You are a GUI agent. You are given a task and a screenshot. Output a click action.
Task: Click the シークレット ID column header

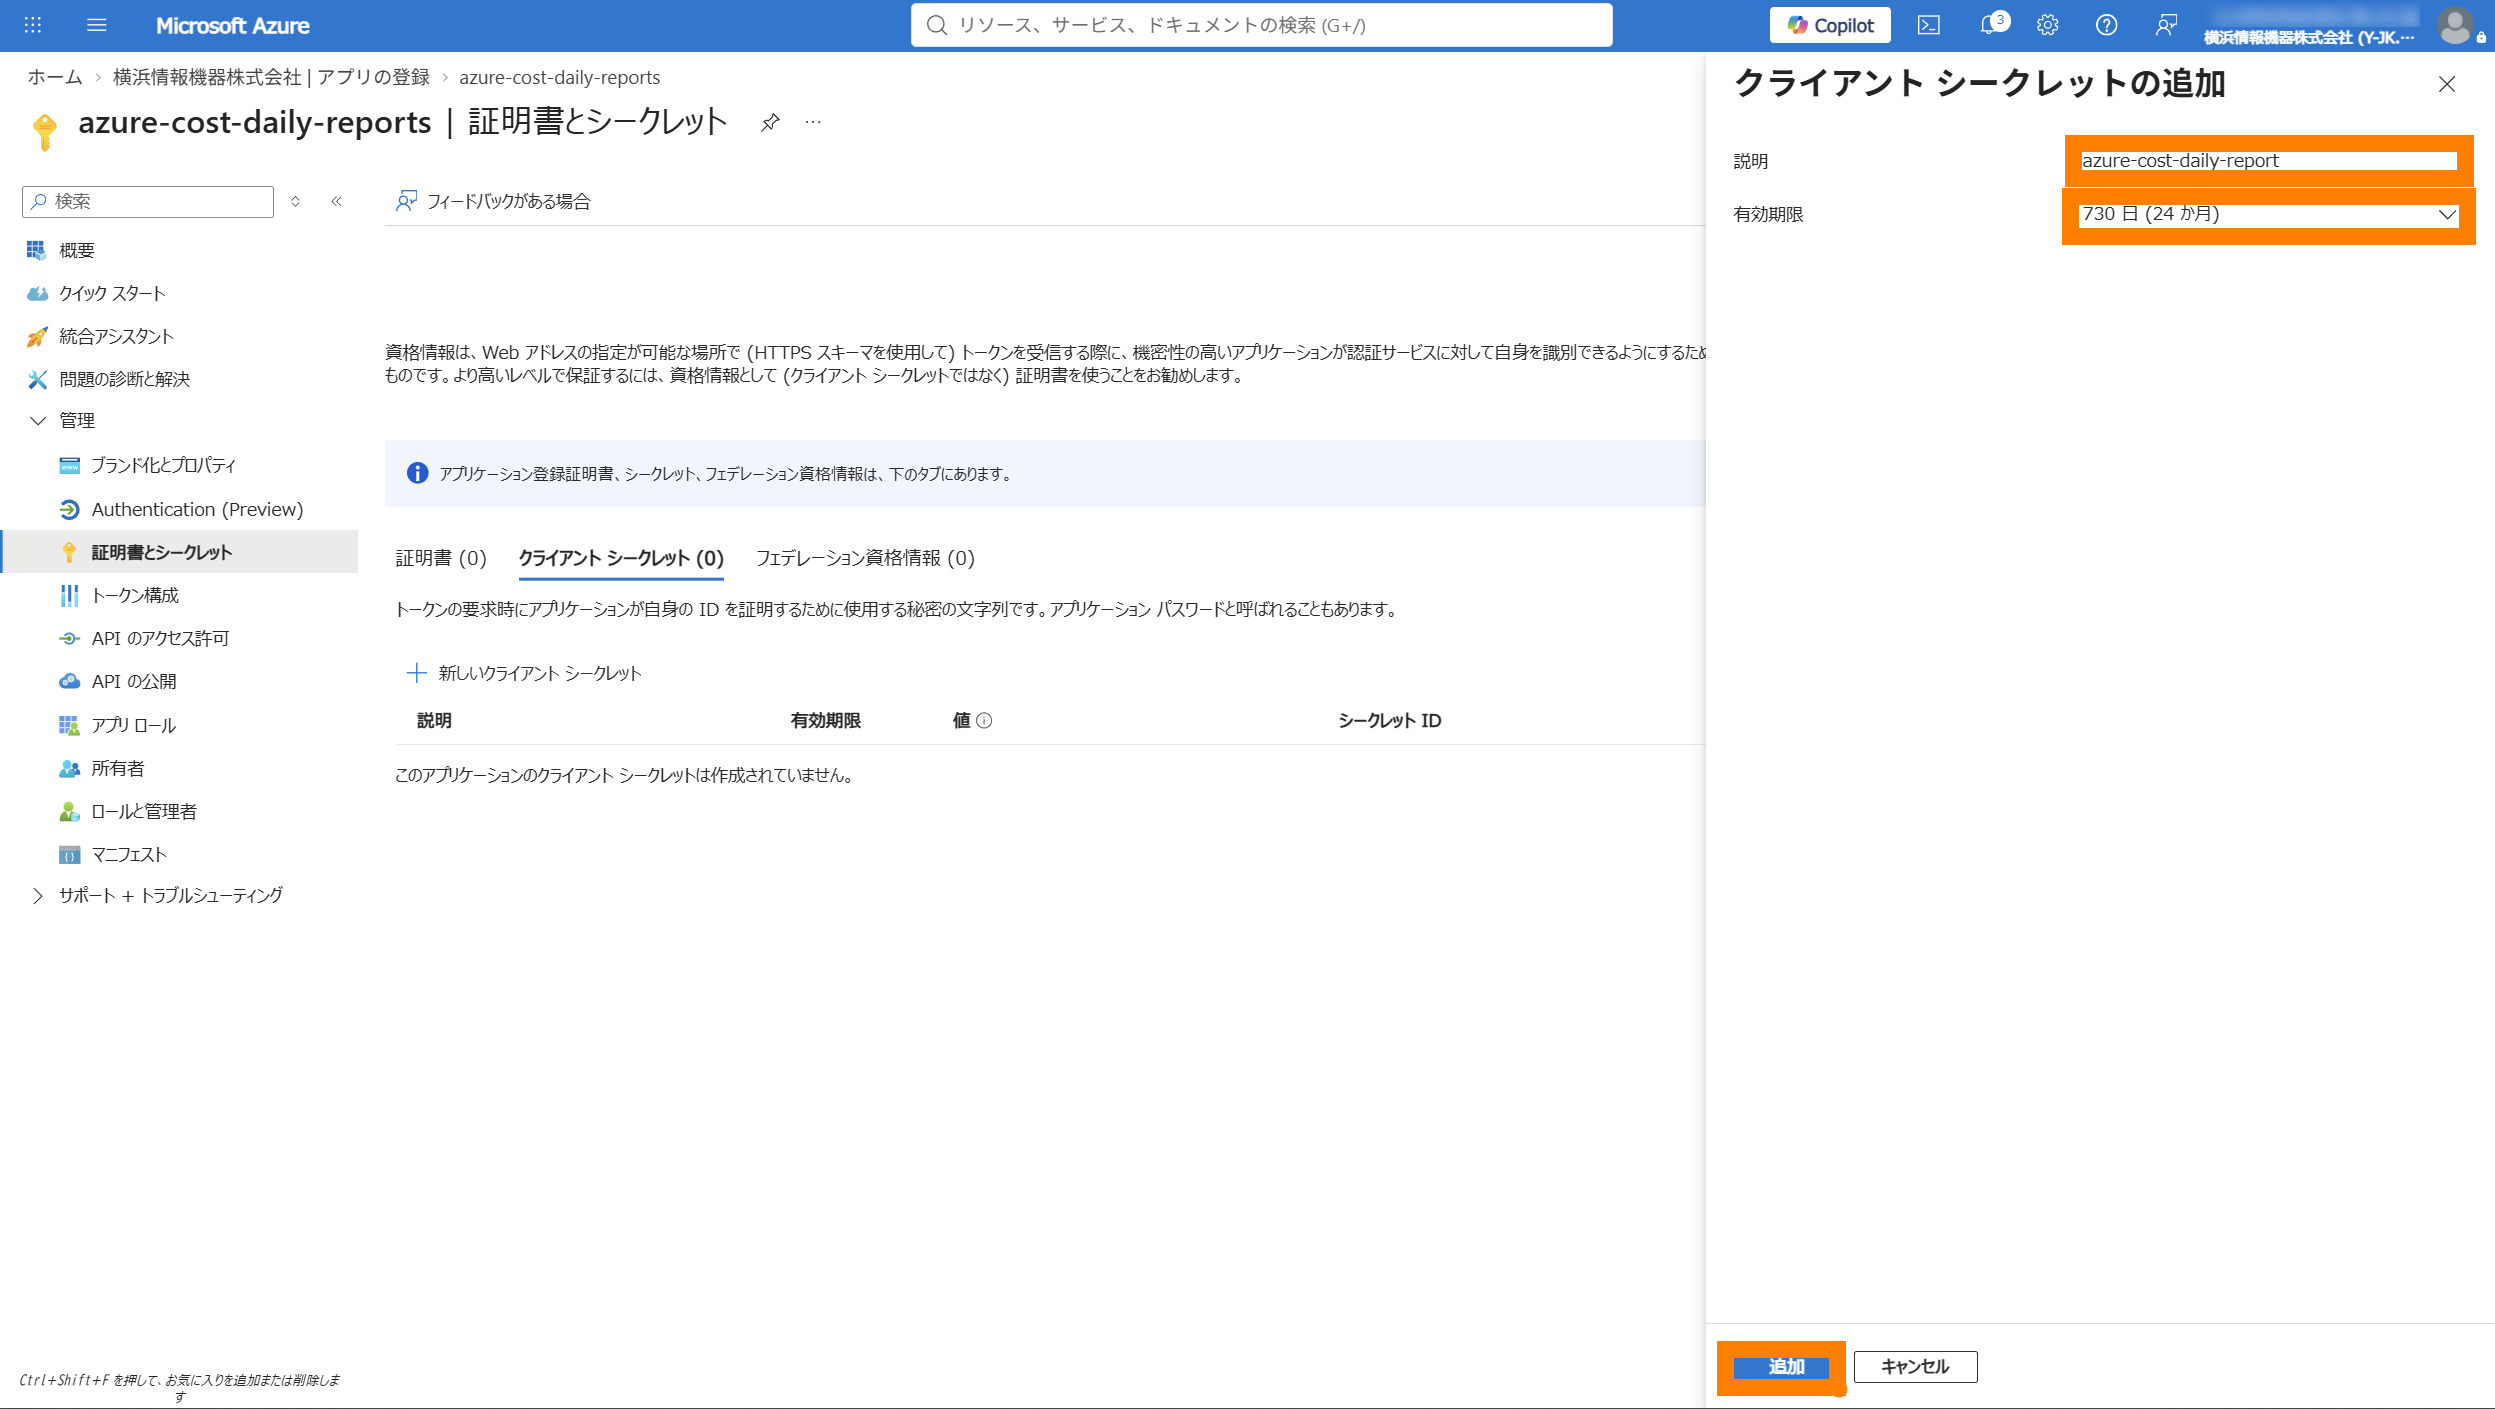(1389, 721)
